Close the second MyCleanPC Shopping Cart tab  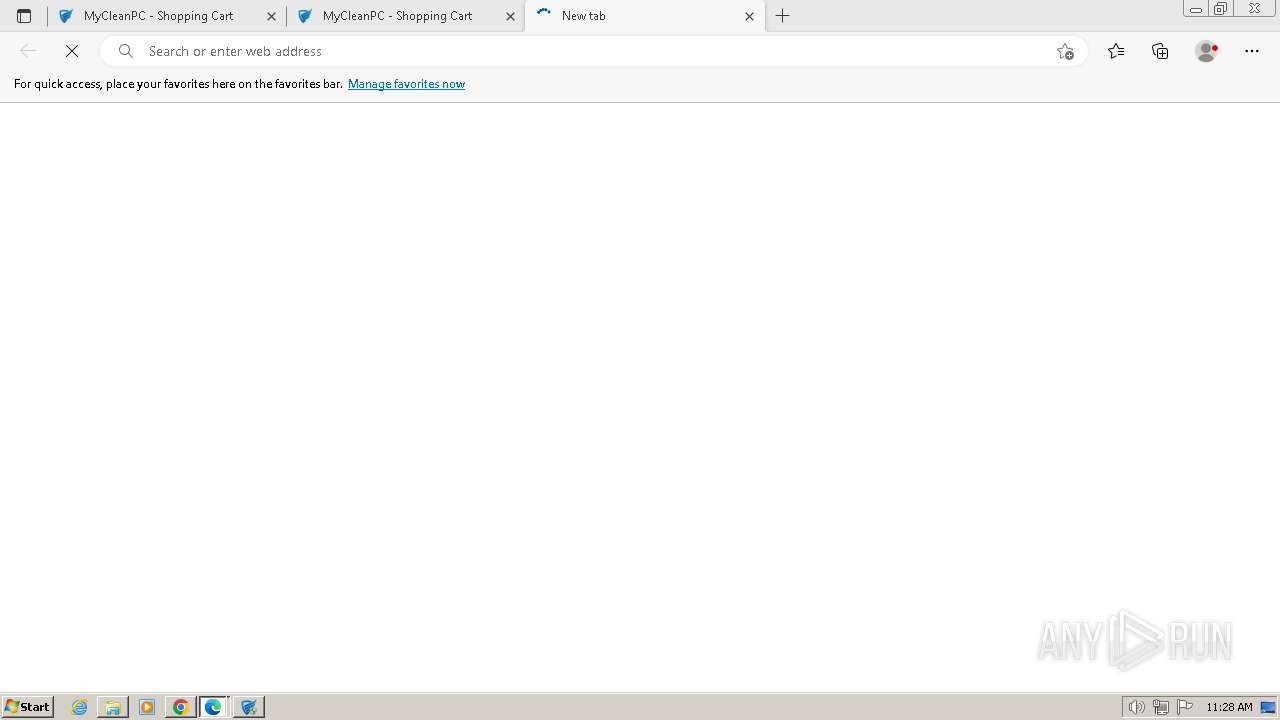point(510,16)
